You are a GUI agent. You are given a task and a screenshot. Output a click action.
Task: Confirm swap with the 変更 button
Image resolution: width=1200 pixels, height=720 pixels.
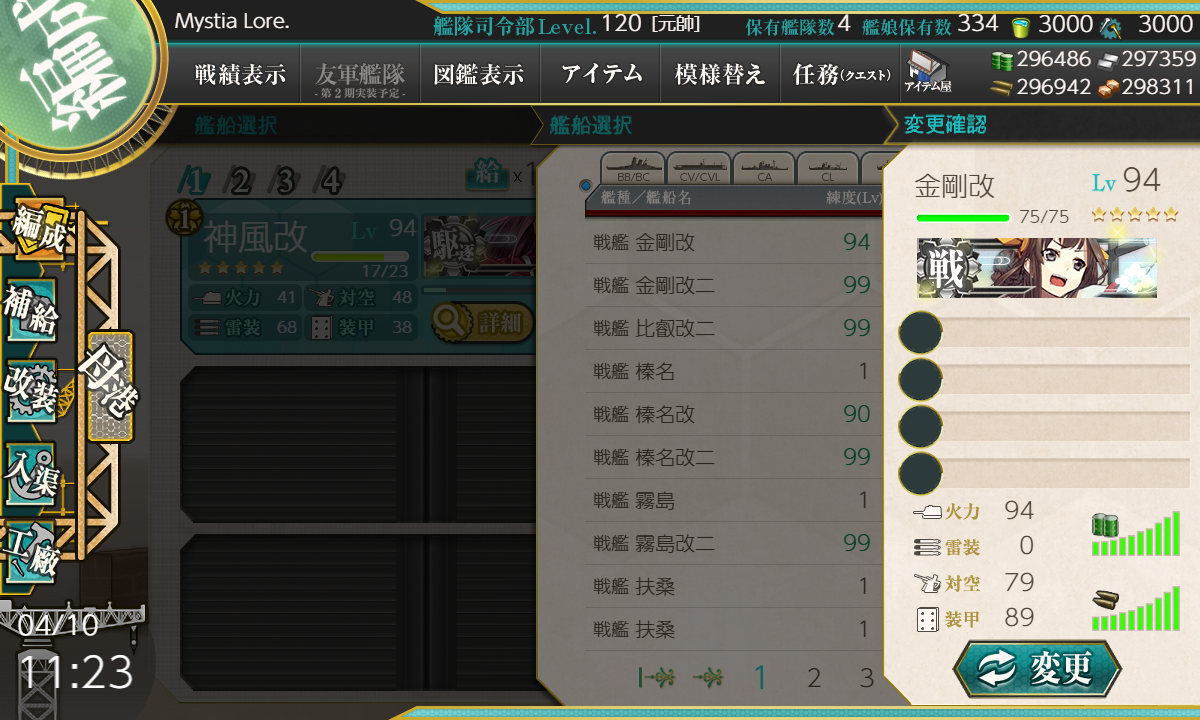(x=1038, y=670)
